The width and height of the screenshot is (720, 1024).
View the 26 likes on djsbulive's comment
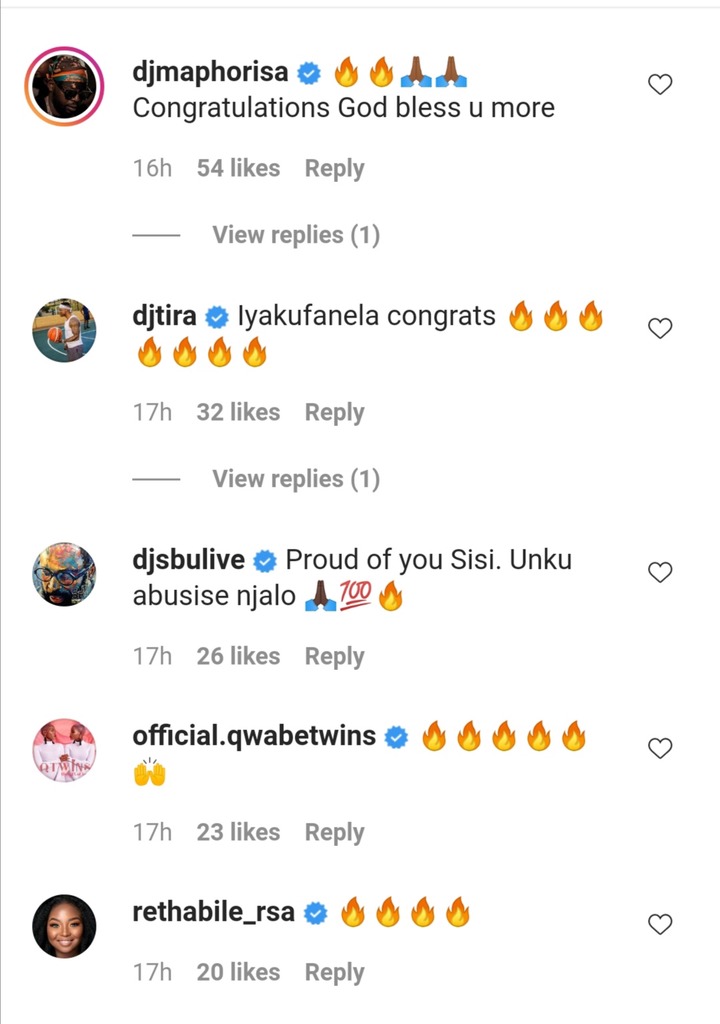tap(238, 656)
